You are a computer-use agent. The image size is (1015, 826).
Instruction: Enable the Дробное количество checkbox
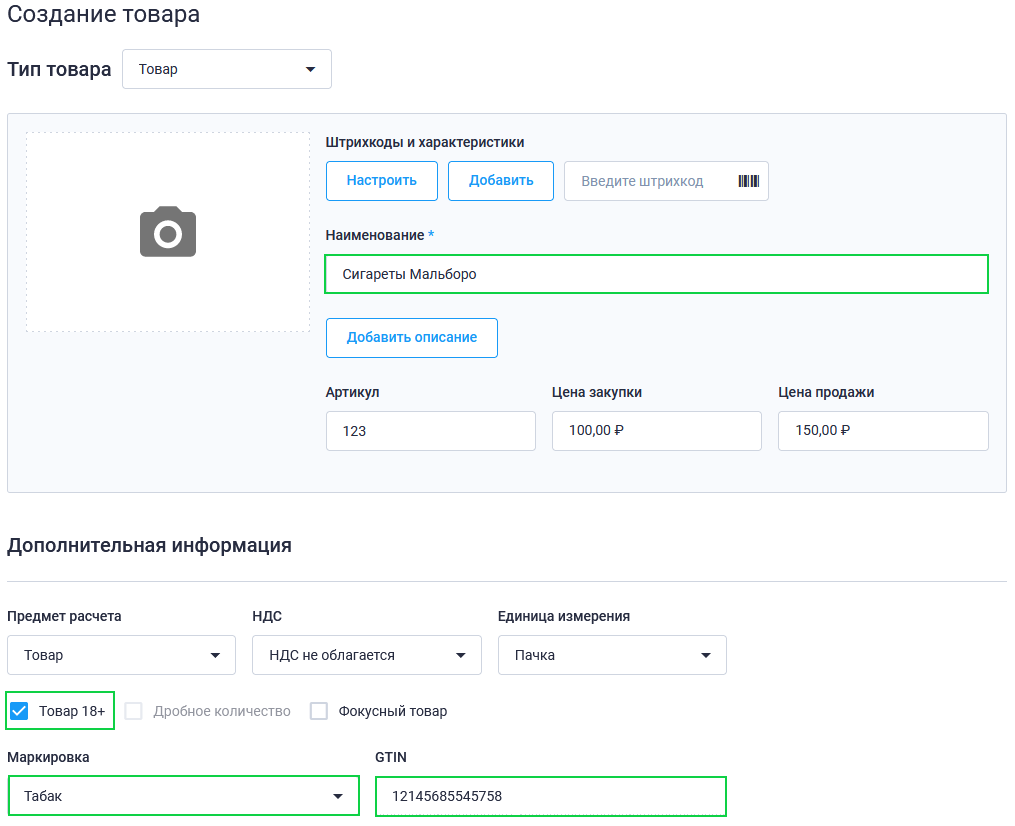pos(133,711)
